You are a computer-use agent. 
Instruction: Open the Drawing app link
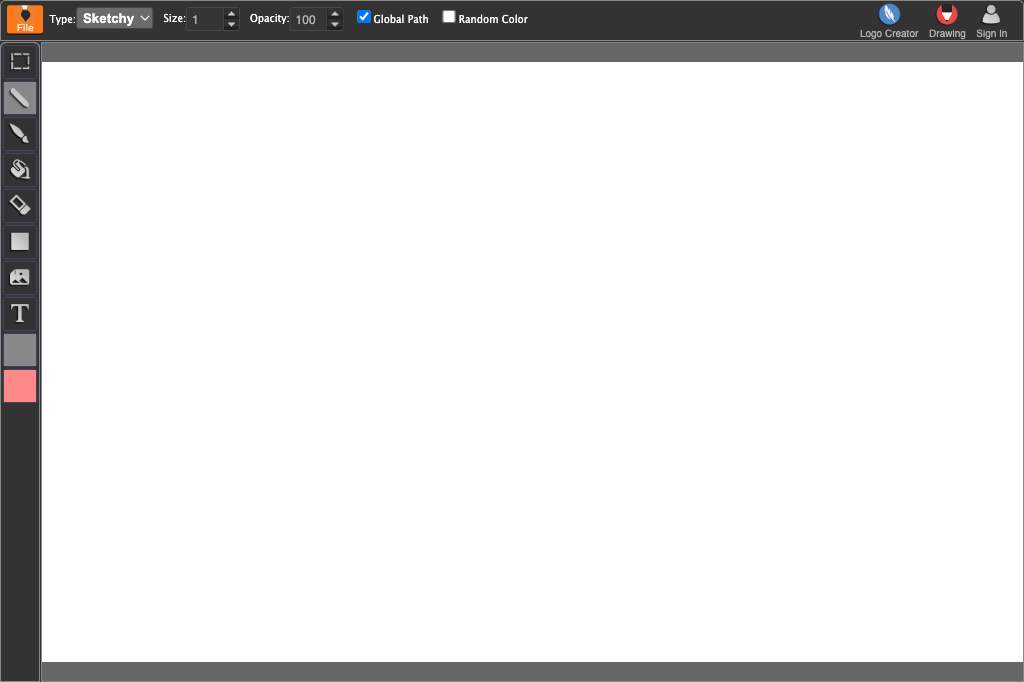pos(947,21)
